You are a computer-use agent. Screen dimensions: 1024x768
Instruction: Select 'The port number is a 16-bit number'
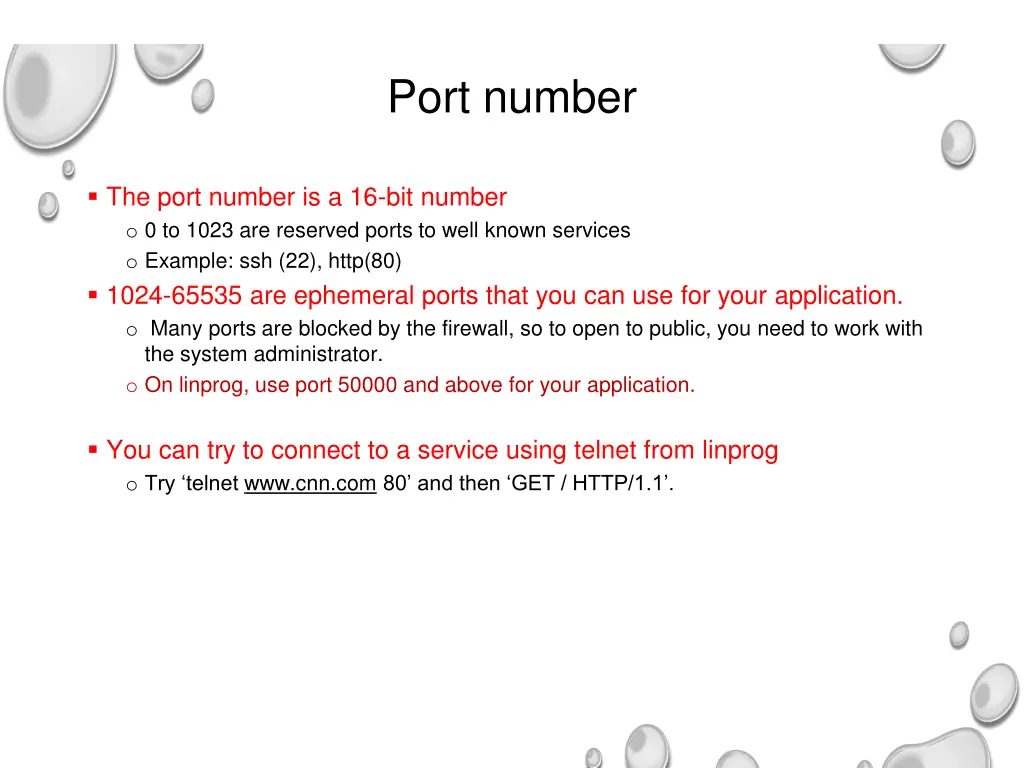[306, 197]
